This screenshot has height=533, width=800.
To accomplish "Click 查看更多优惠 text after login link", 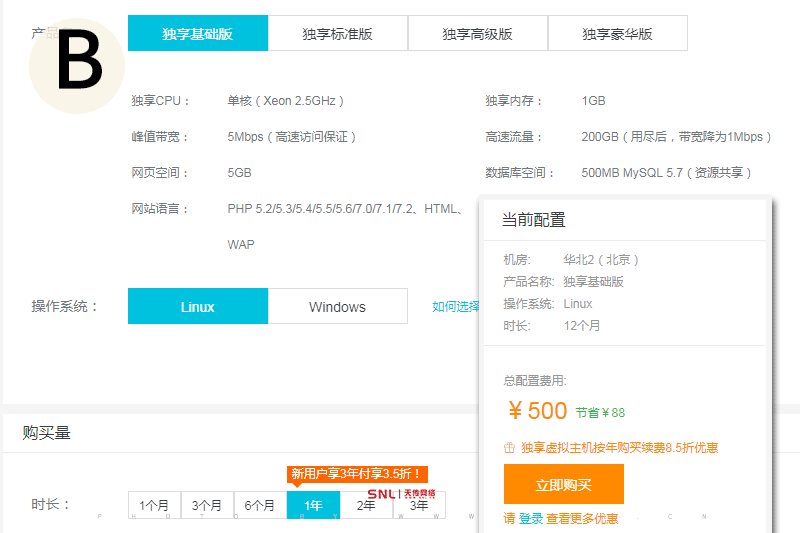I will pyautogui.click(x=582, y=519).
